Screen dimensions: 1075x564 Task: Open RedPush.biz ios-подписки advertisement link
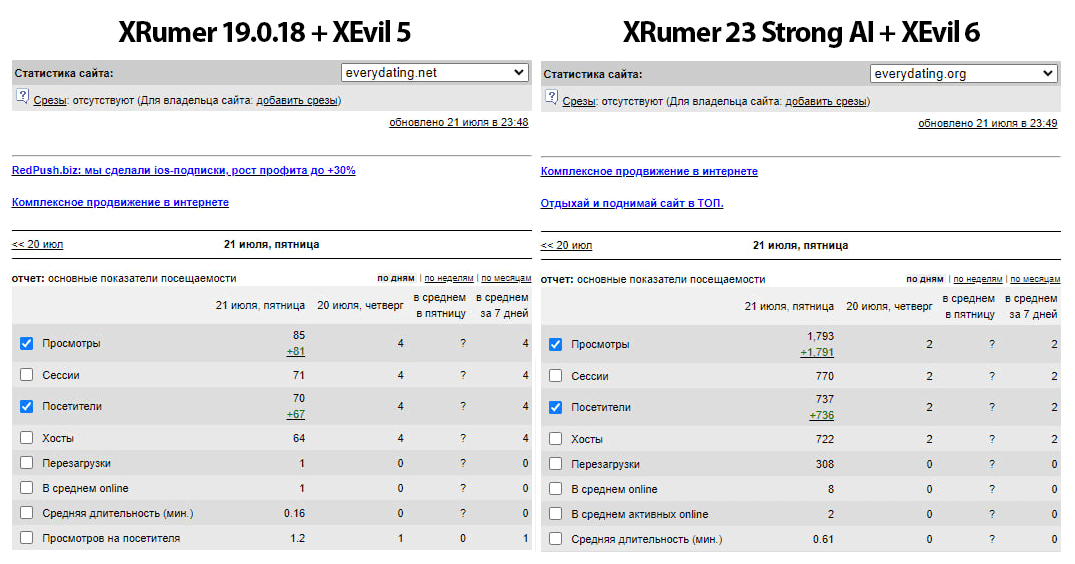pyautogui.click(x=183, y=171)
